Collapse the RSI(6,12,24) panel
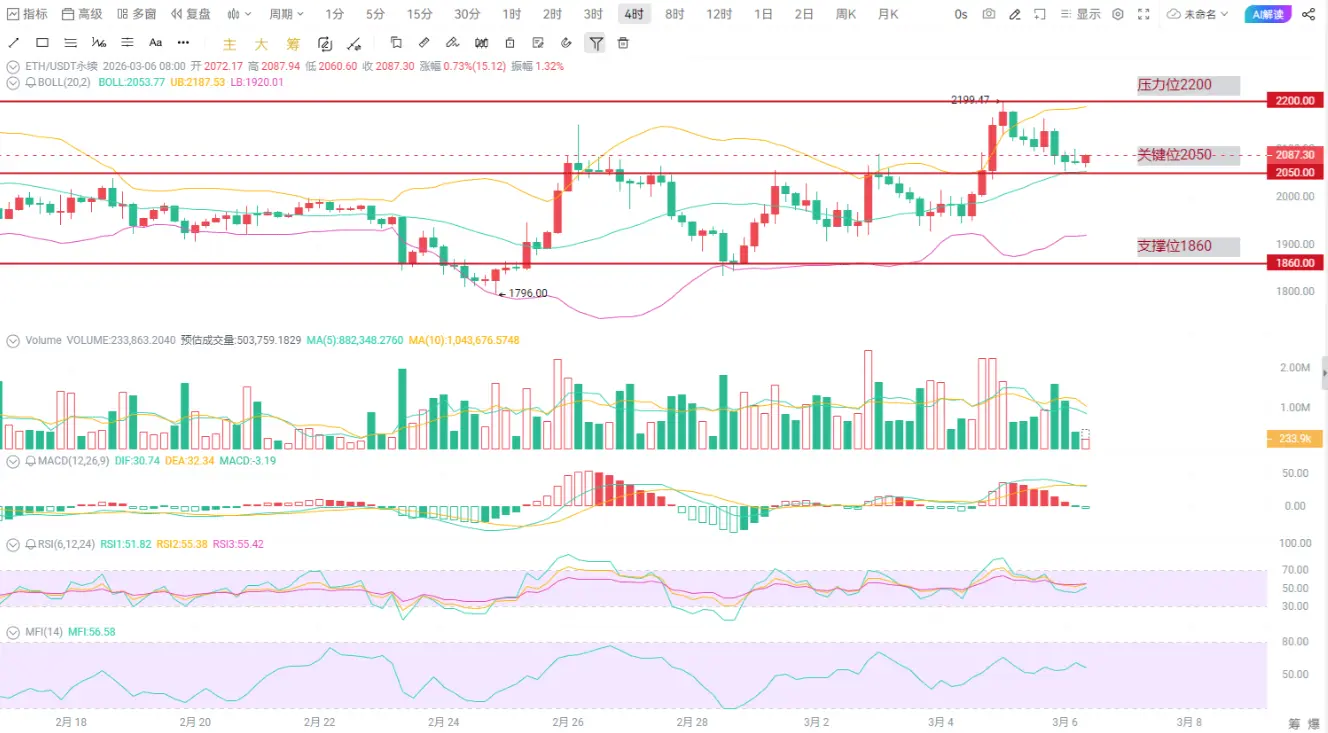1328x733 pixels. (x=13, y=544)
